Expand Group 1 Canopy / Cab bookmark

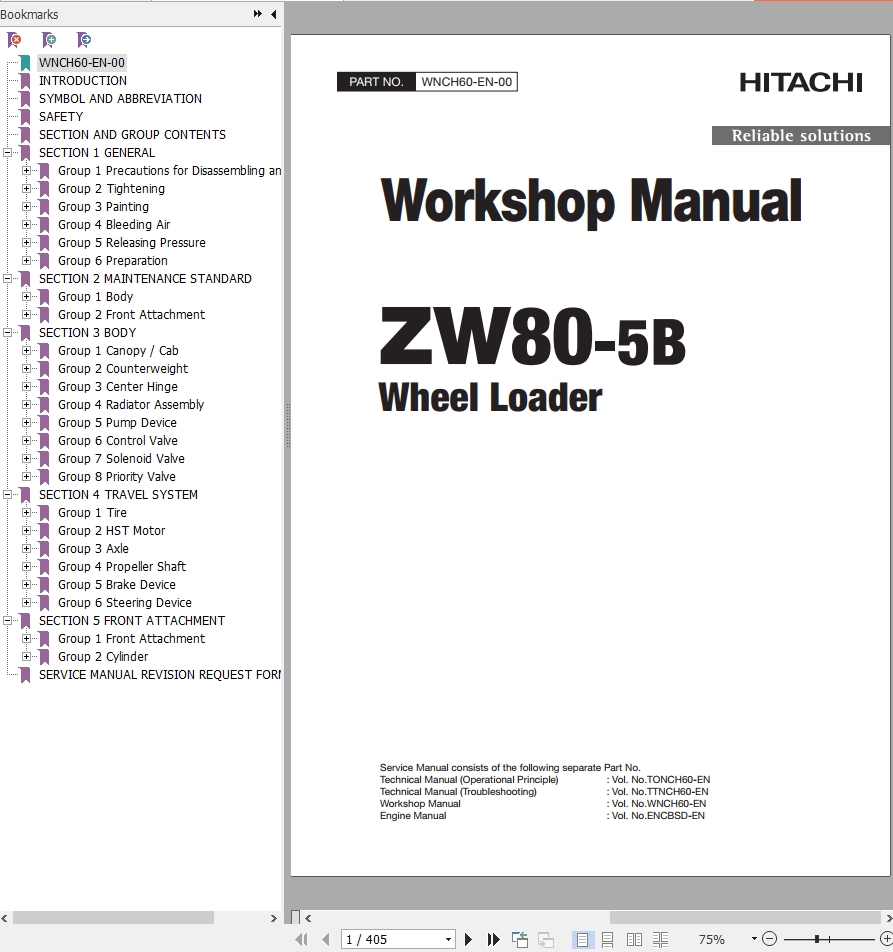26,351
